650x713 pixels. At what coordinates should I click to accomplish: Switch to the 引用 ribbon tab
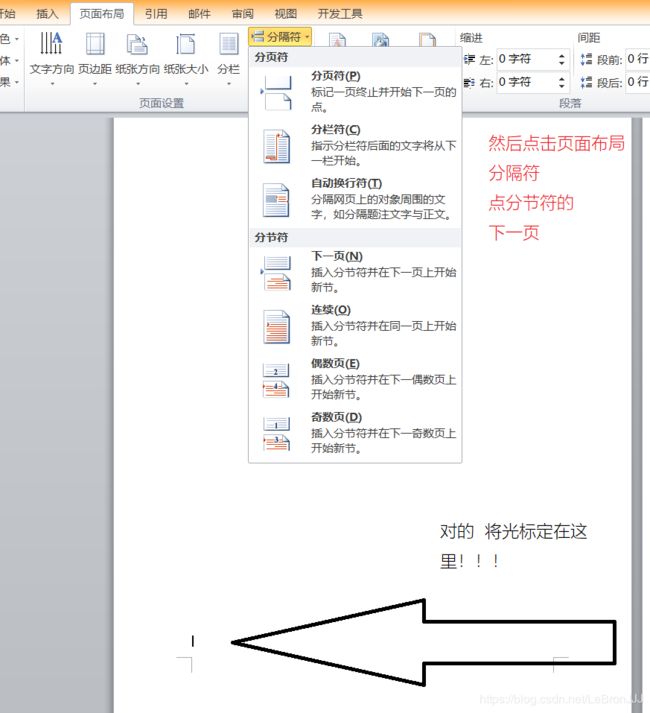click(x=156, y=14)
